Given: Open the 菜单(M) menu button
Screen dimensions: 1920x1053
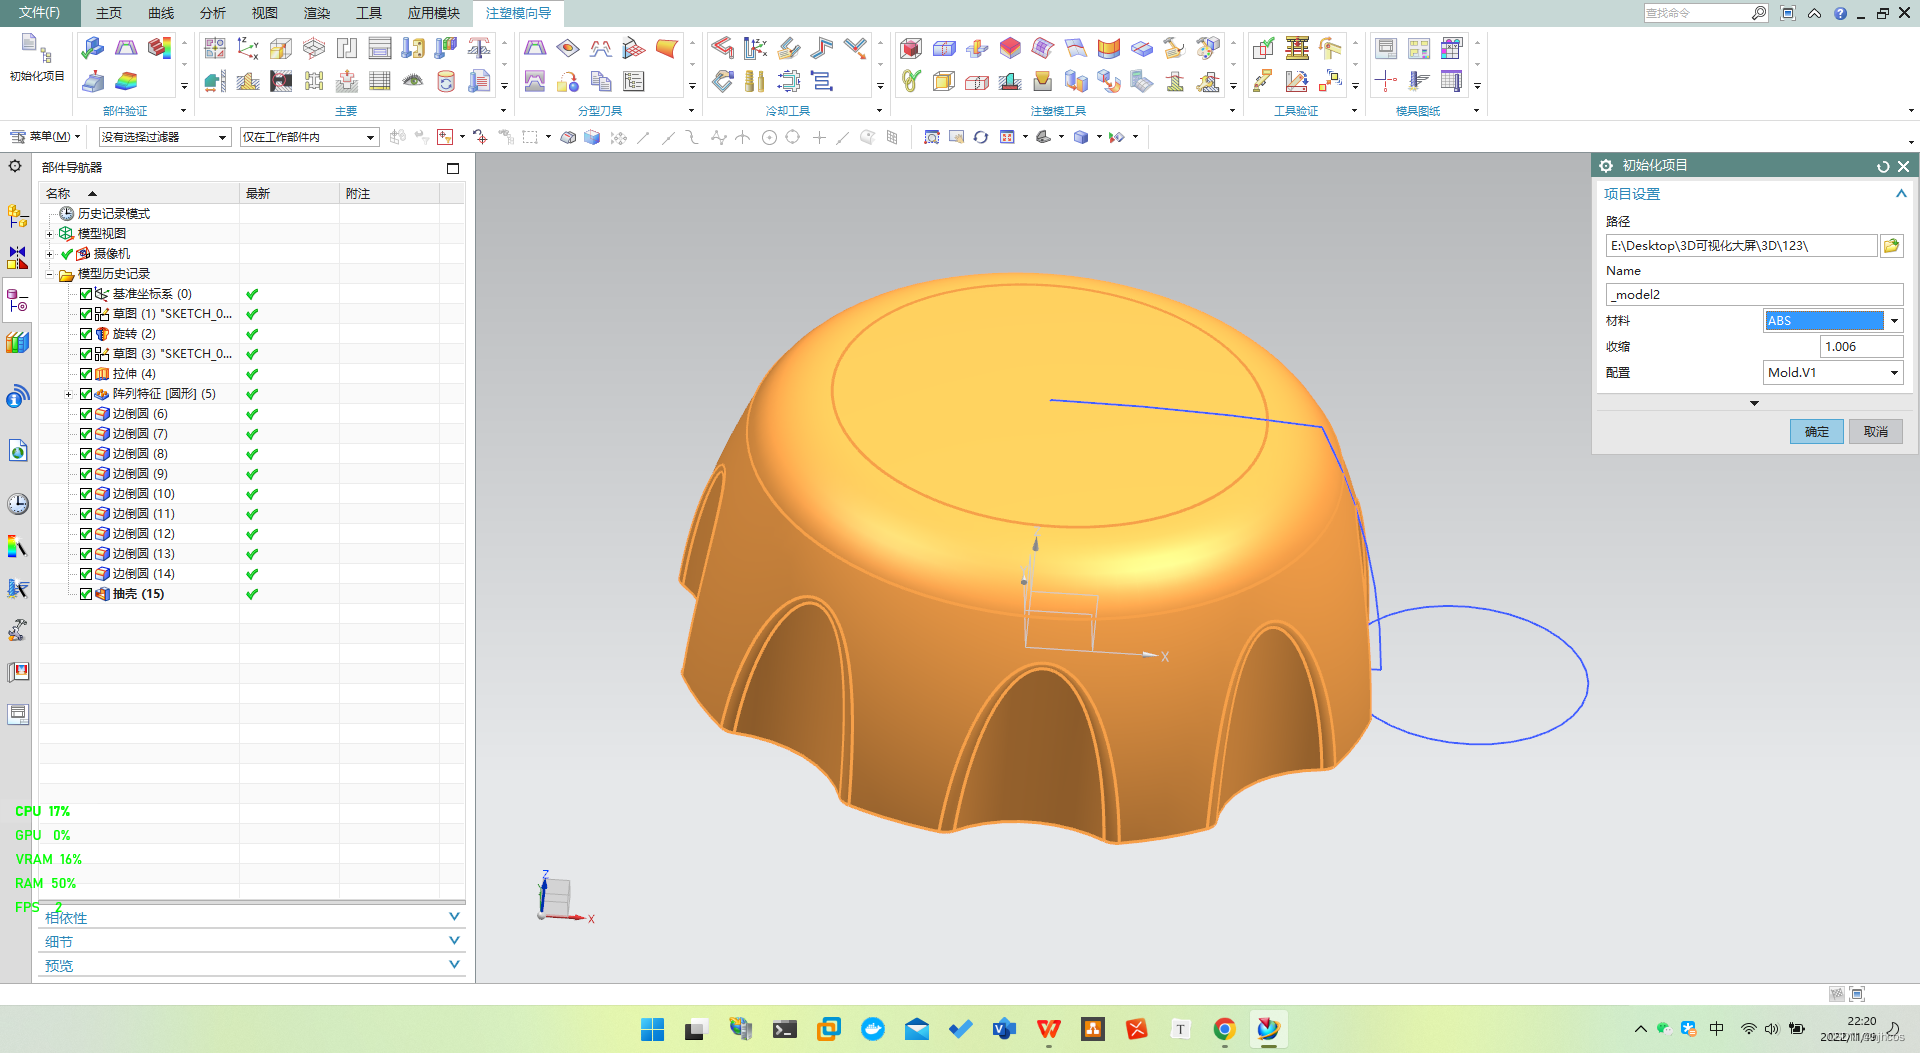Looking at the screenshot, I should [x=44, y=137].
